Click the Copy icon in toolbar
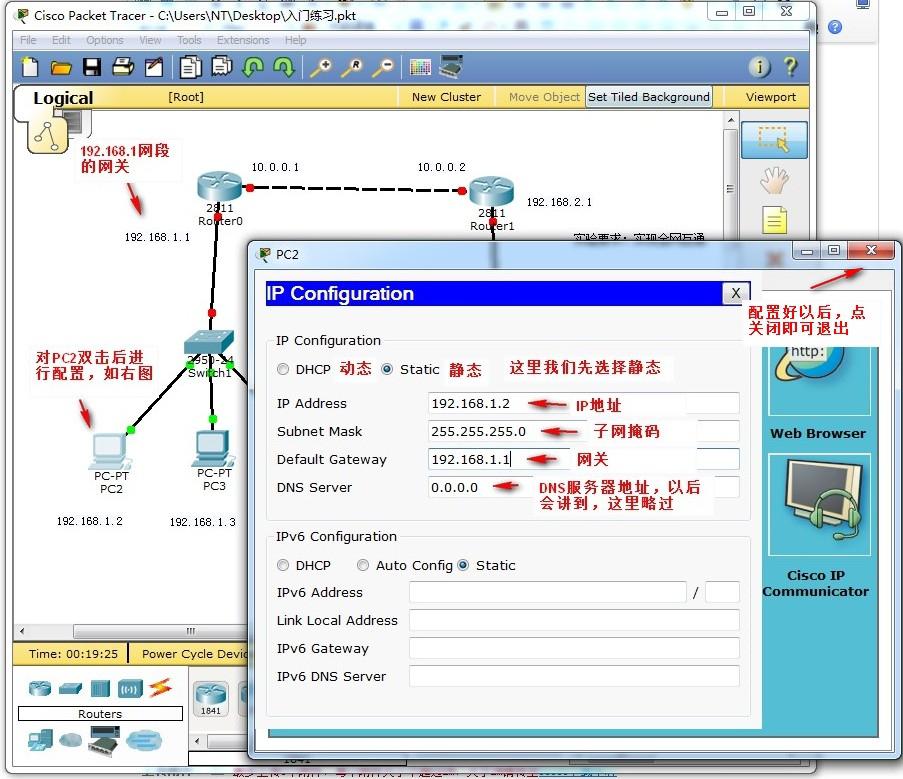Screen dimensions: 903x779 click(191, 67)
